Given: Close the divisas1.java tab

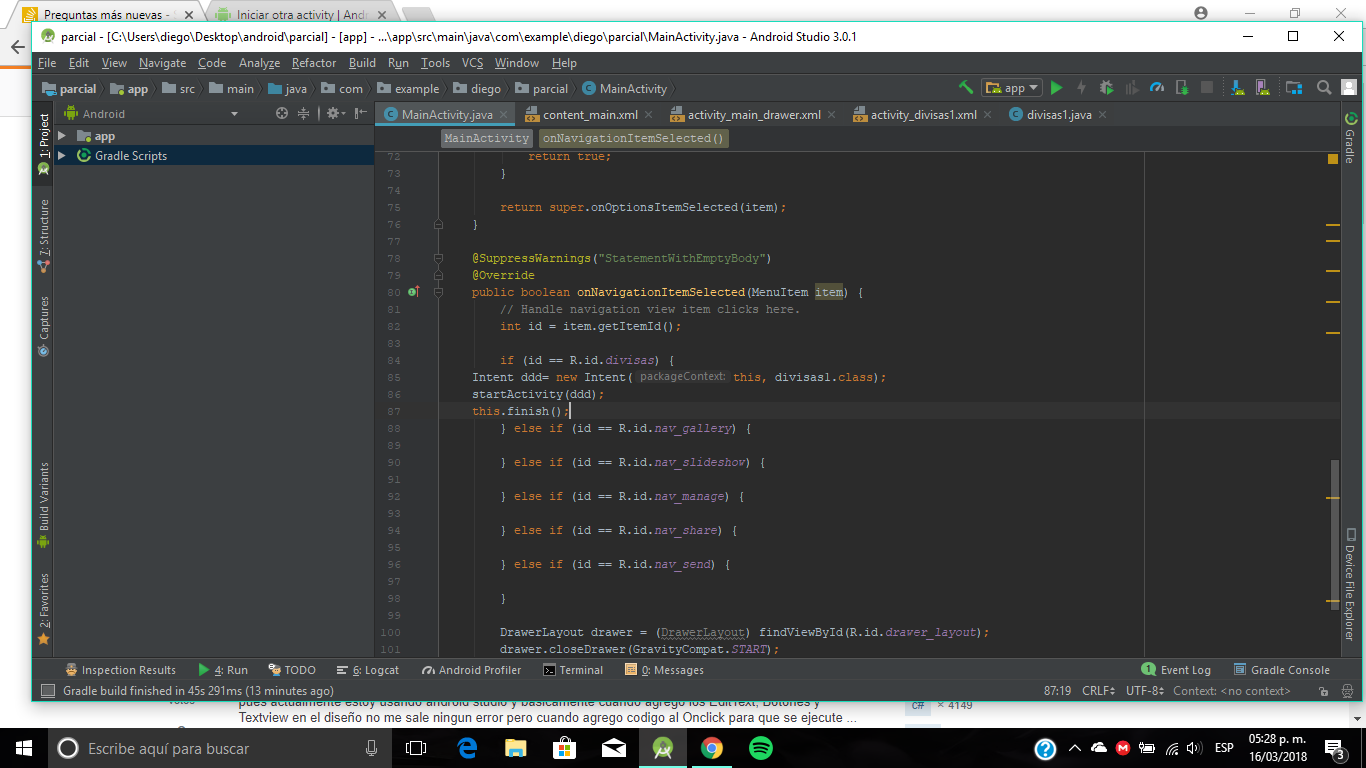Looking at the screenshot, I should pyautogui.click(x=1102, y=115).
